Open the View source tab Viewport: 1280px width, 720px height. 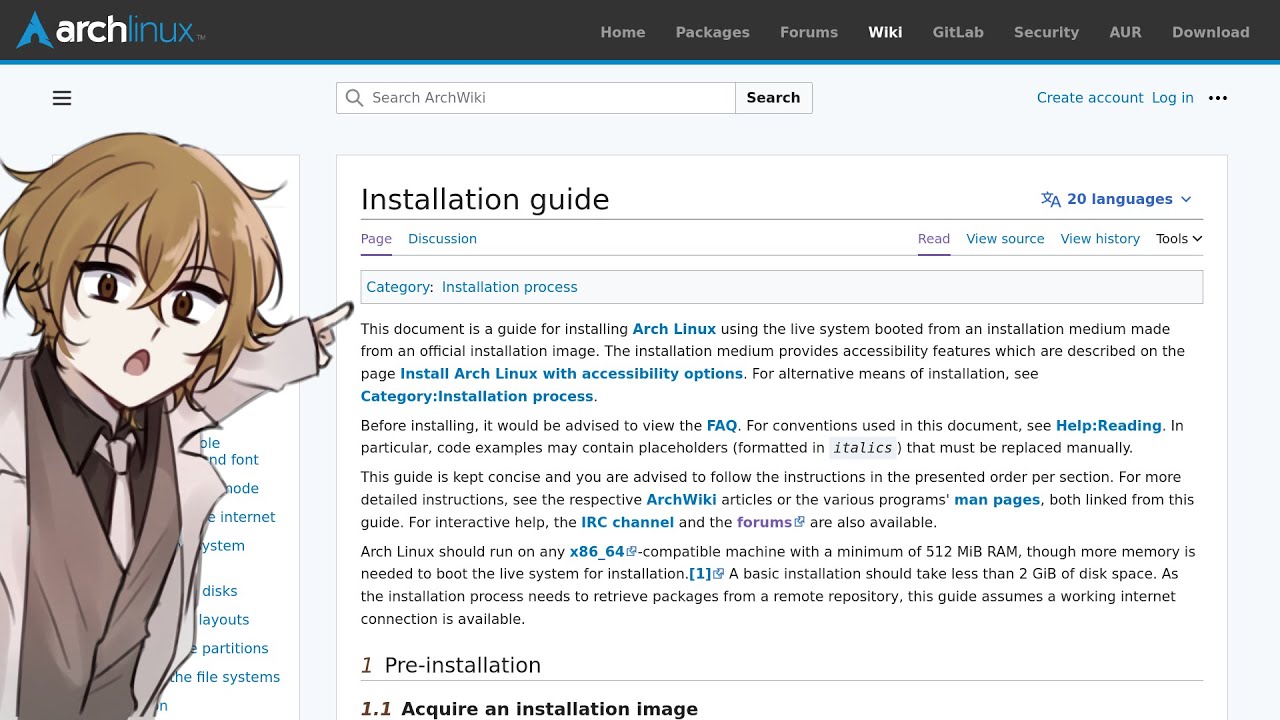coord(1005,239)
